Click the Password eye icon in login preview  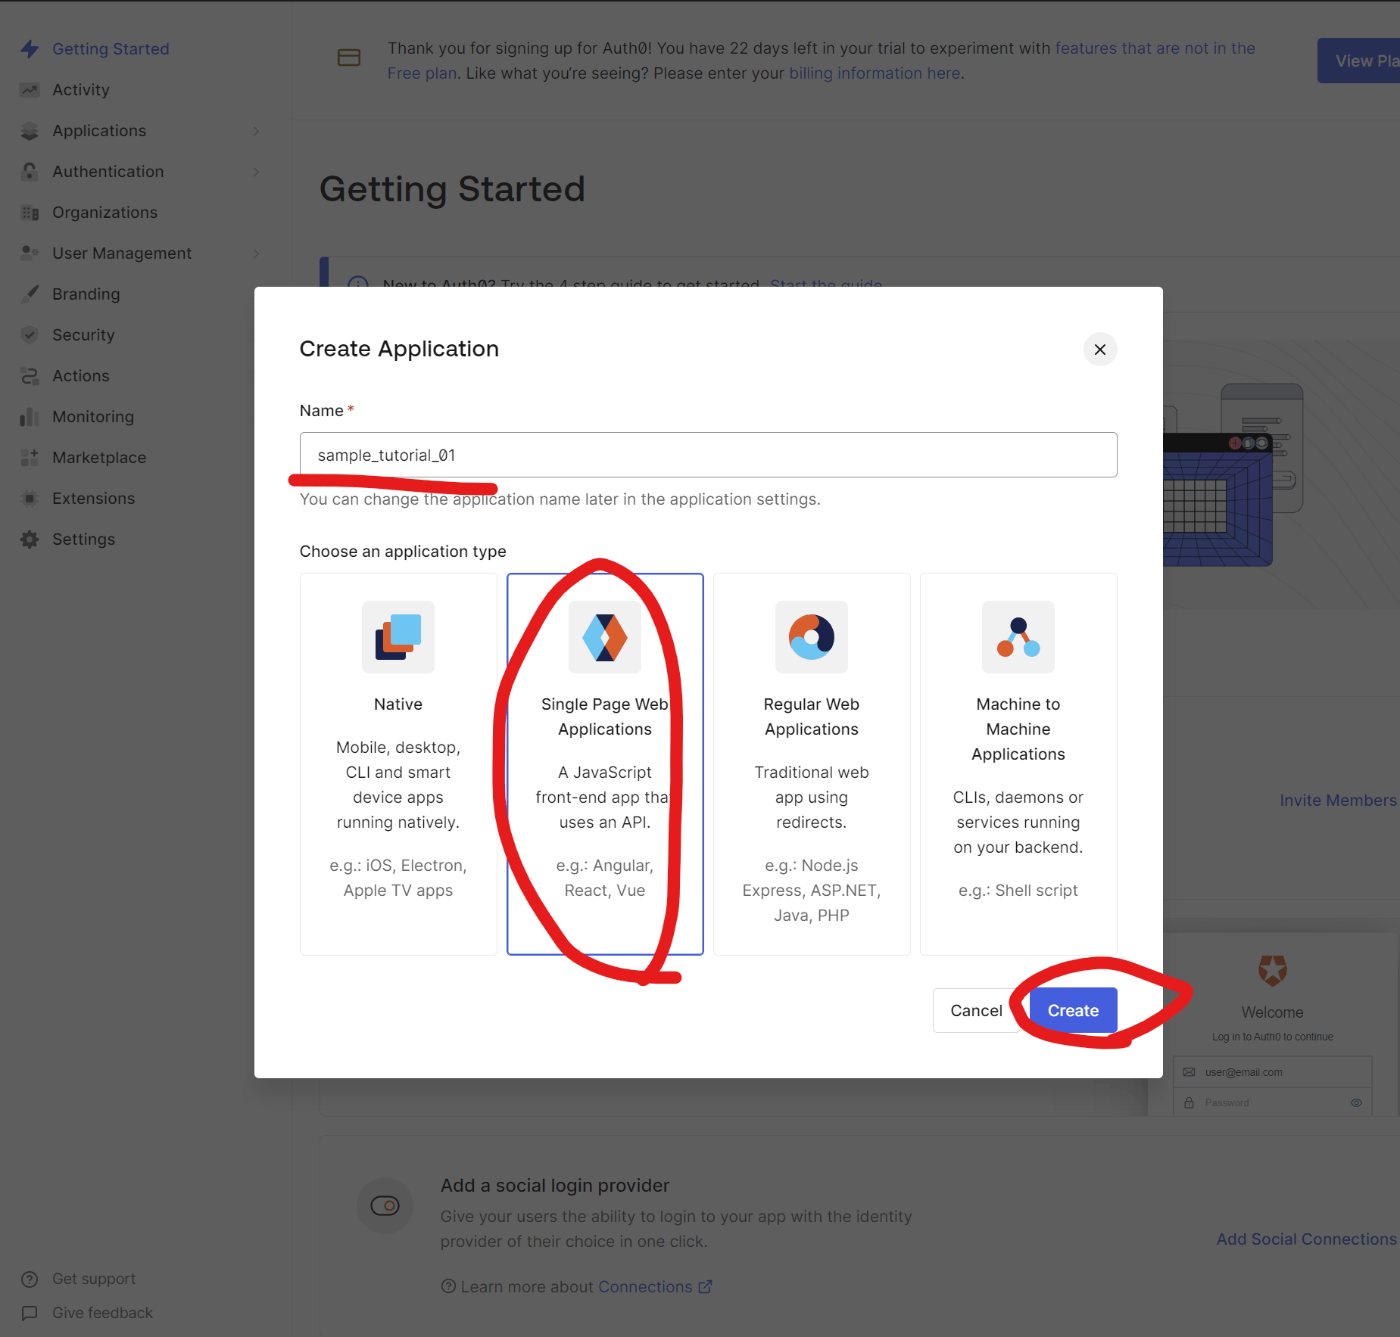tap(1356, 1103)
